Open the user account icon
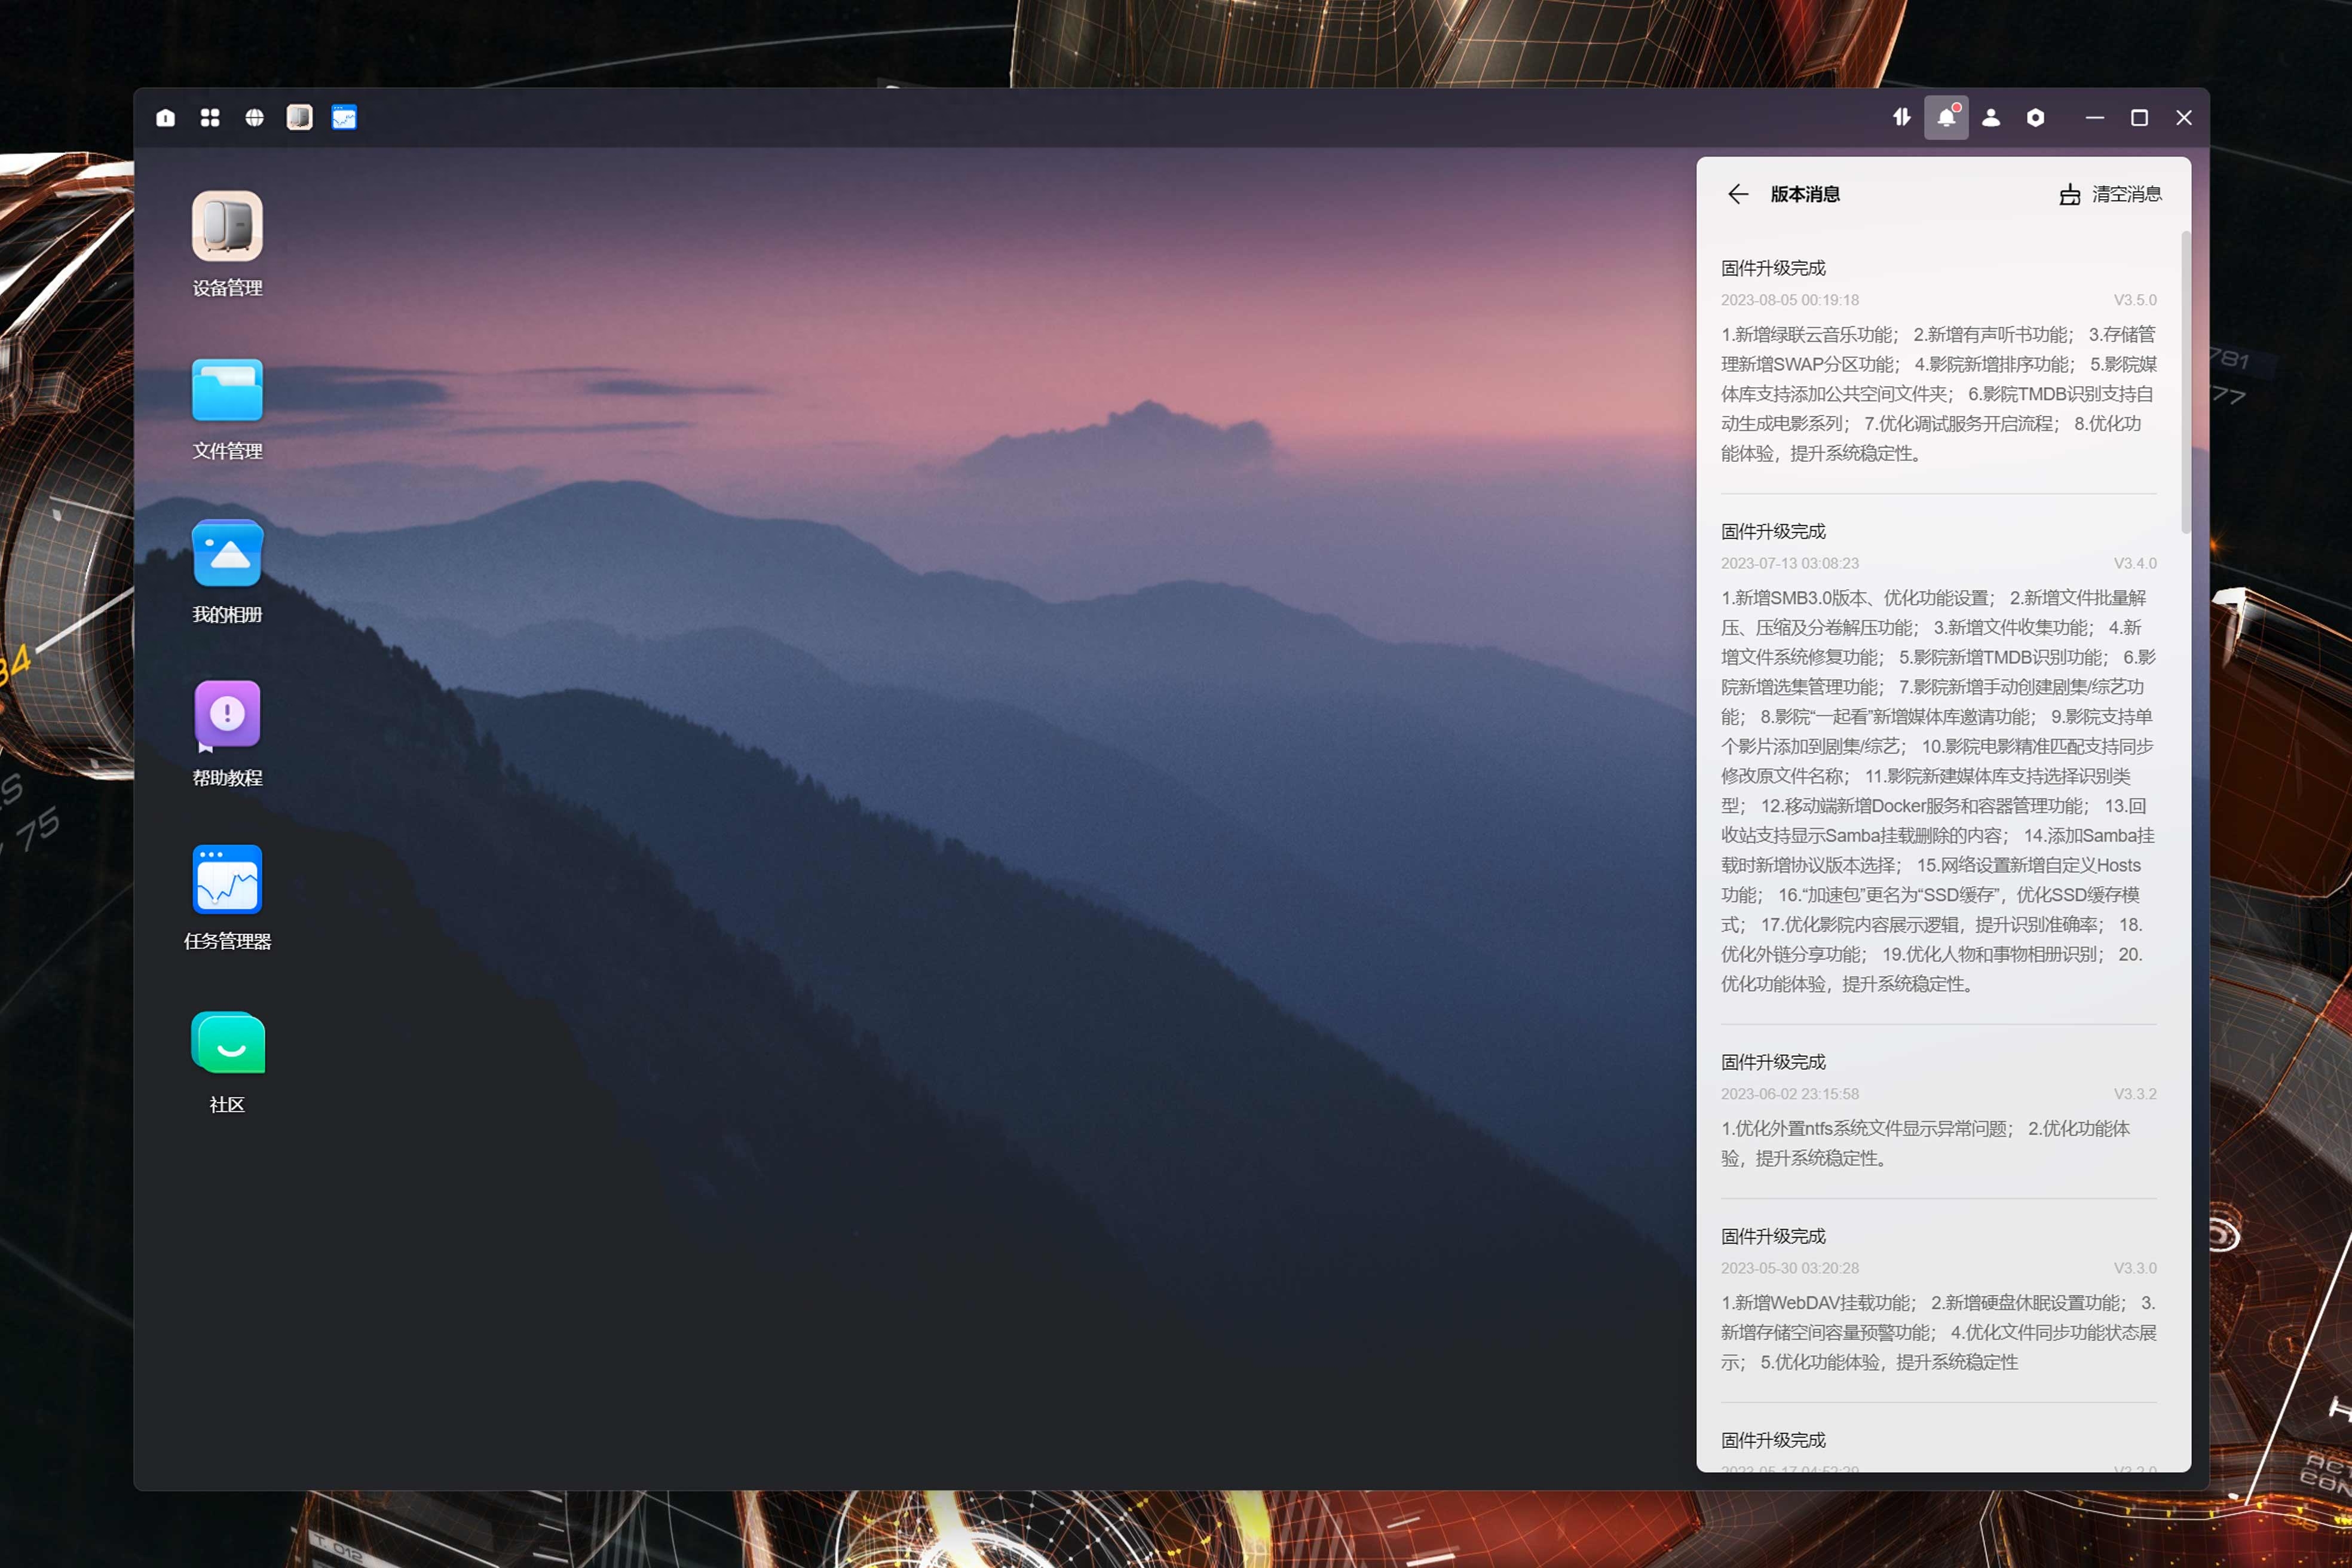The width and height of the screenshot is (2352, 1568). 1991,118
